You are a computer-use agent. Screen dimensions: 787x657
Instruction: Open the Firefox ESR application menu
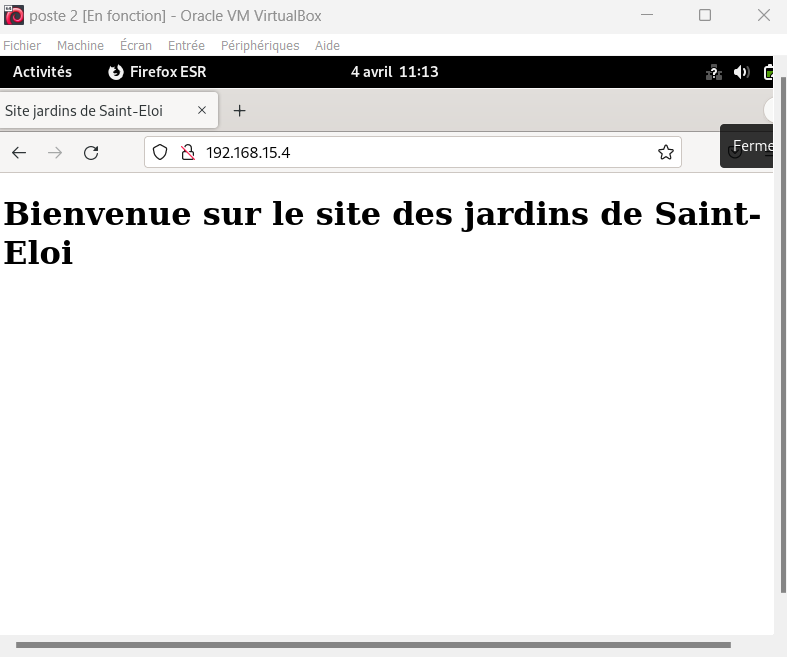(157, 72)
